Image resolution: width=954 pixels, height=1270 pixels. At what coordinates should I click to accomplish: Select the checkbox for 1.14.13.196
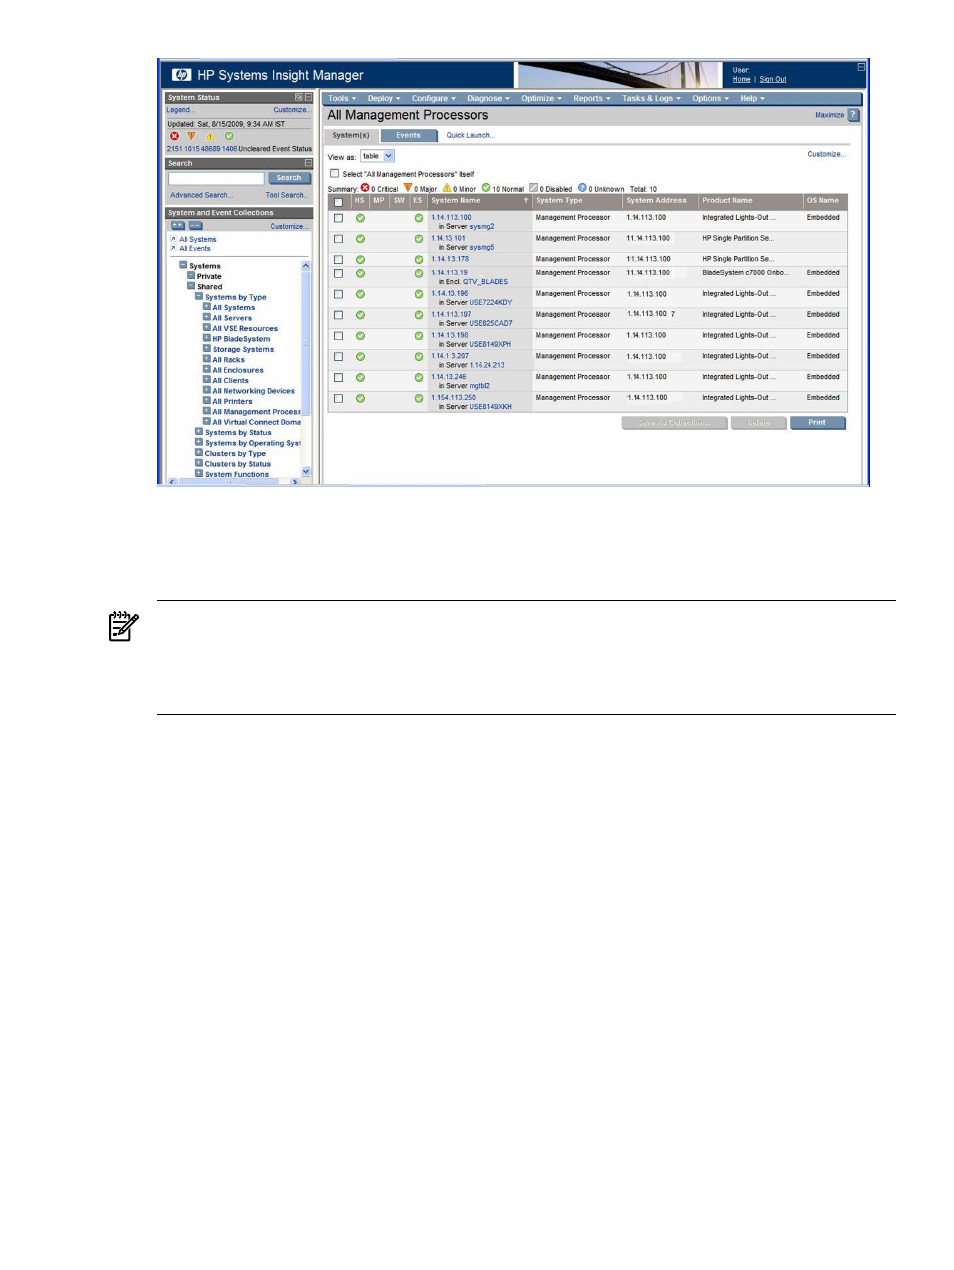338,294
